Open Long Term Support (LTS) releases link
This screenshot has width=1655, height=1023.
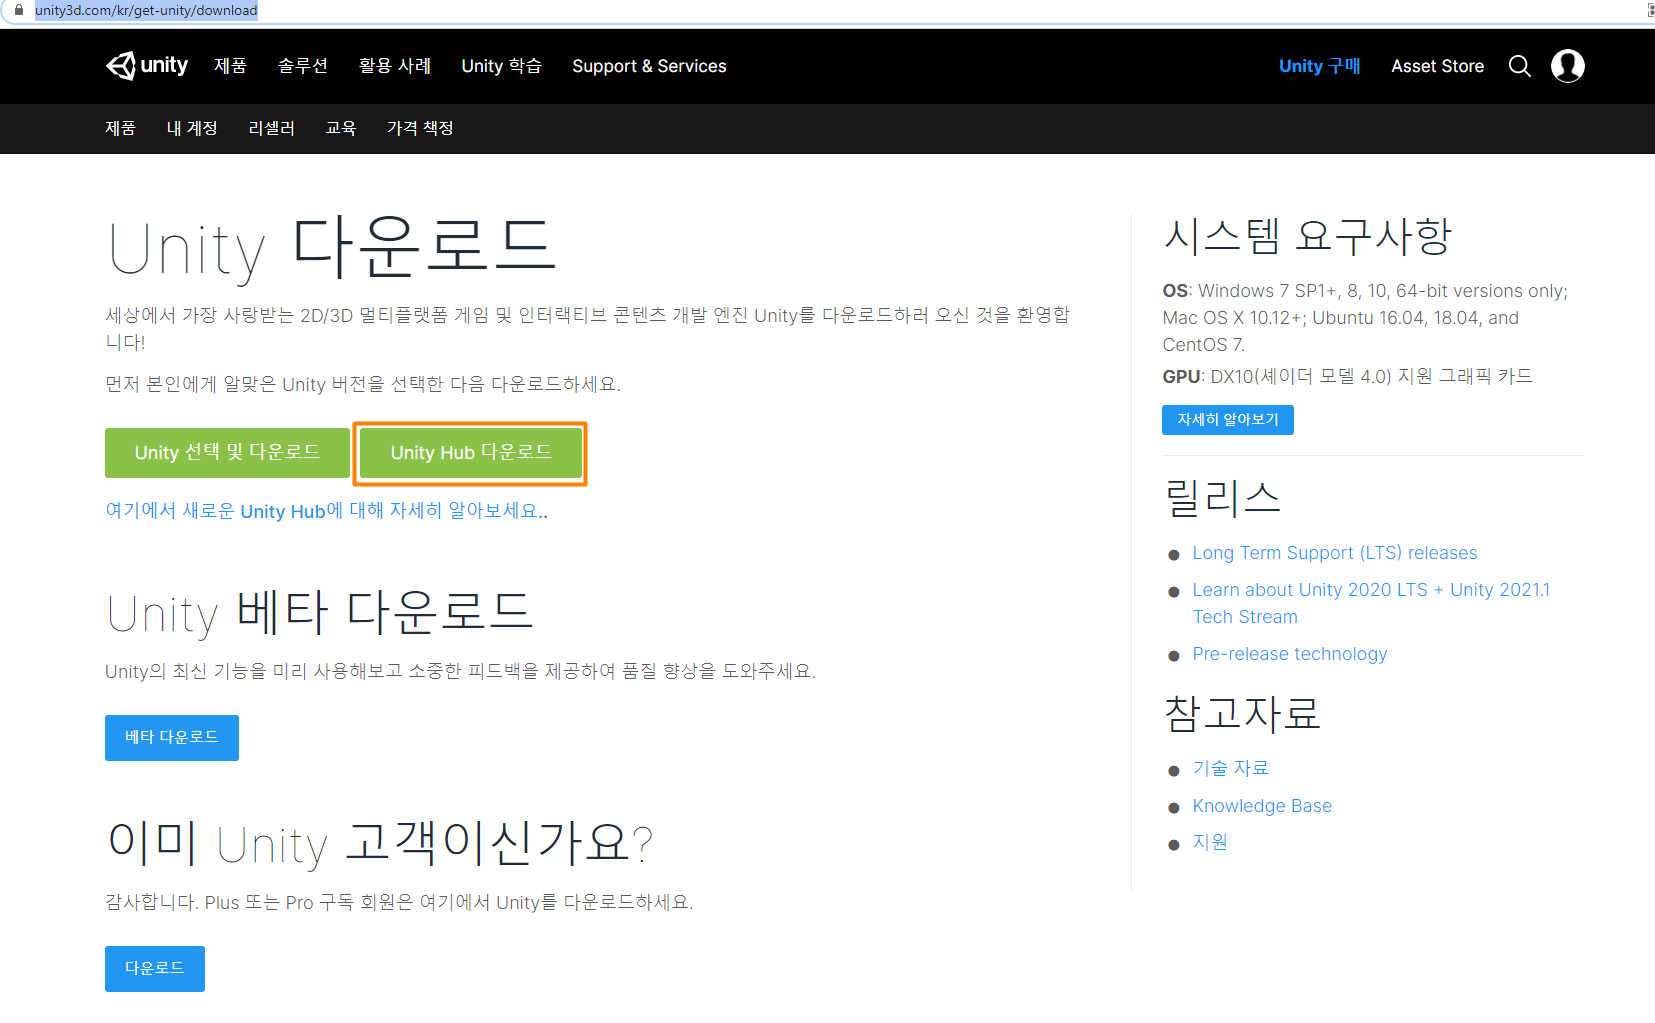1334,553
